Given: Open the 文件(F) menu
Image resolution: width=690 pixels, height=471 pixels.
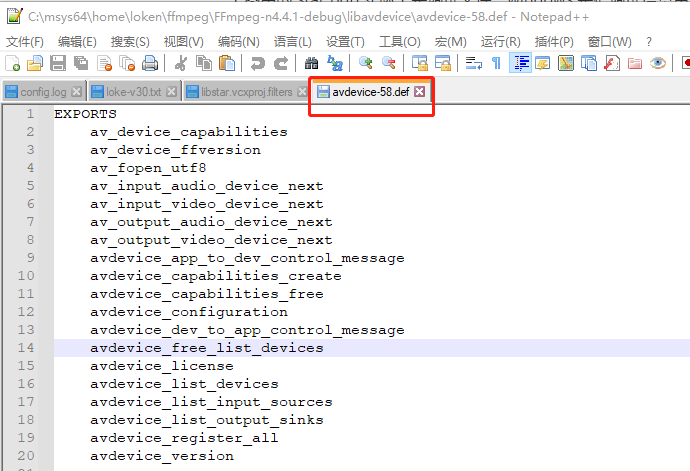Looking at the screenshot, I should tap(25, 41).
